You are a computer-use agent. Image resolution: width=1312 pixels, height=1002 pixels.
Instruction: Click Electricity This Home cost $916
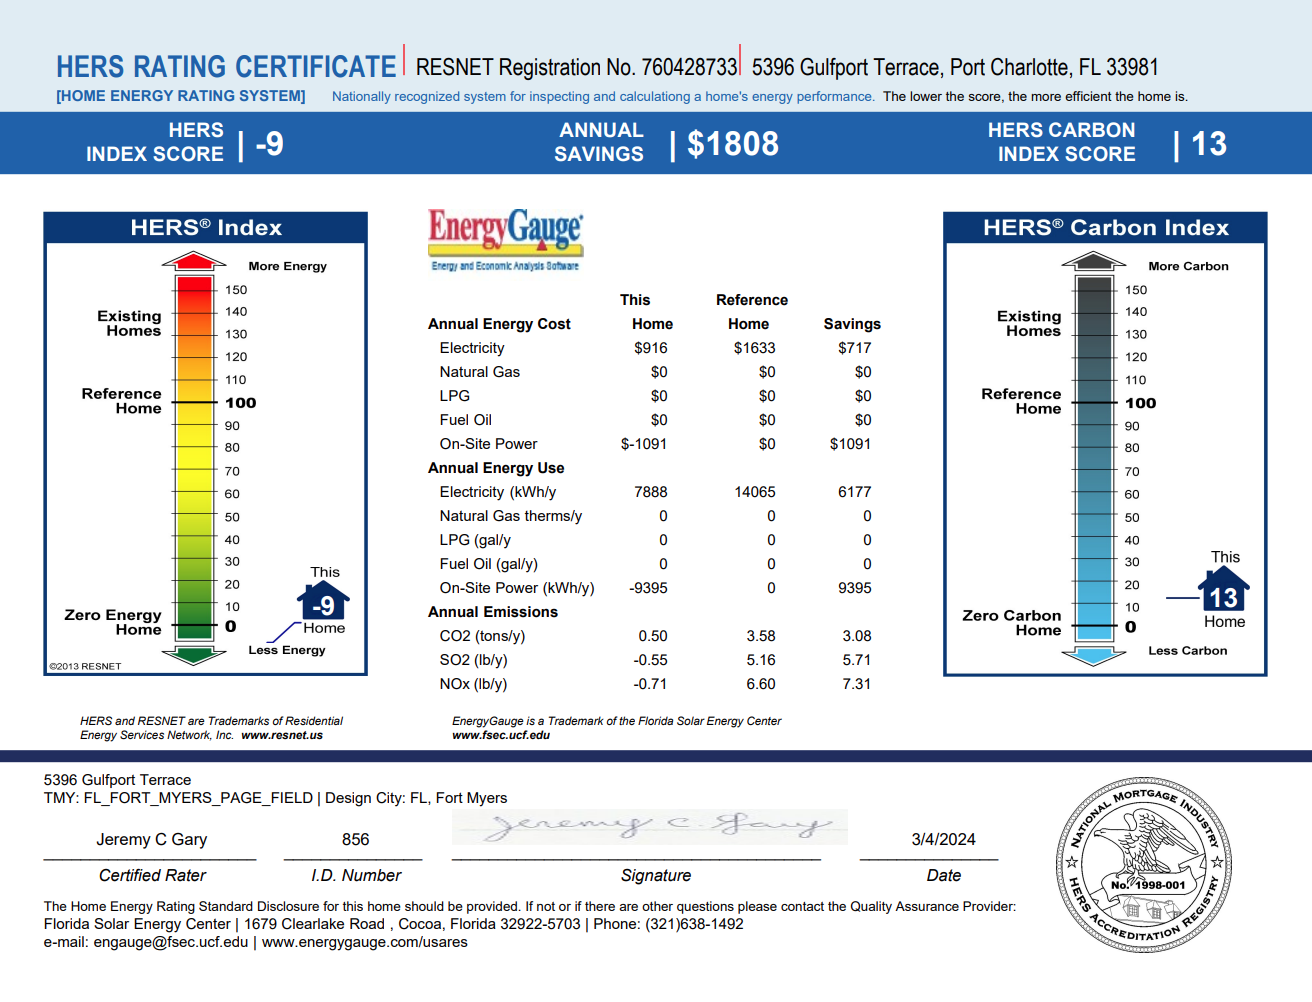tap(651, 348)
